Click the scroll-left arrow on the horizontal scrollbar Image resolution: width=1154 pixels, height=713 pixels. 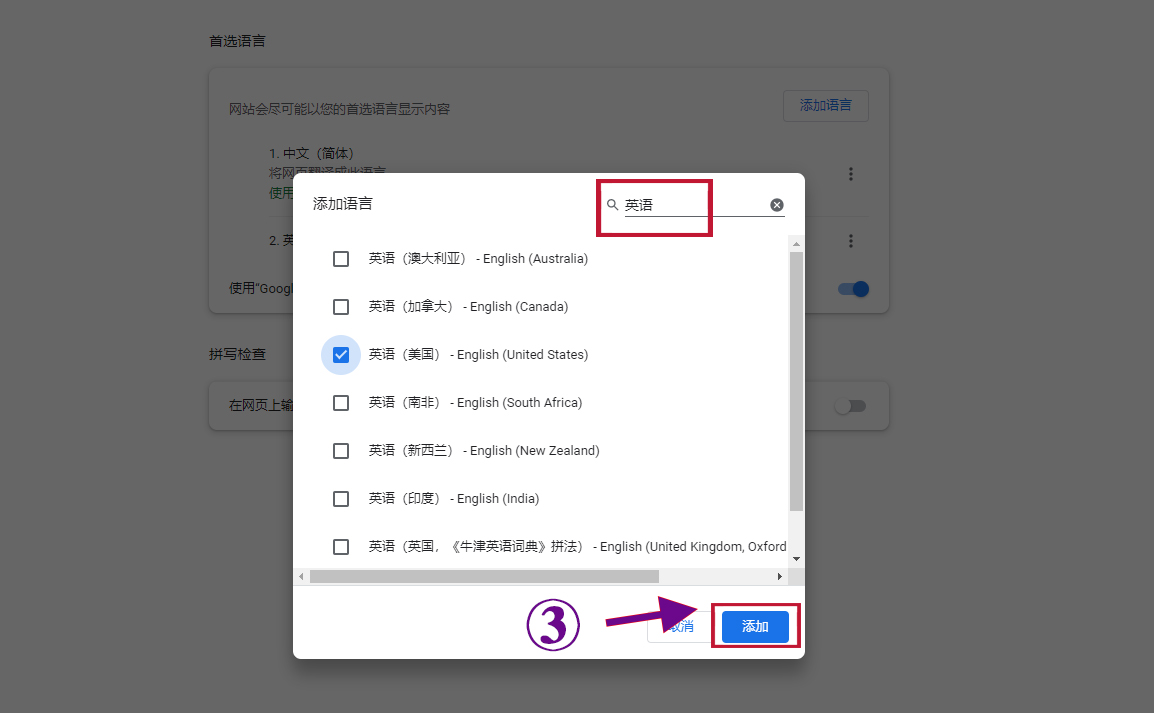tap(301, 576)
